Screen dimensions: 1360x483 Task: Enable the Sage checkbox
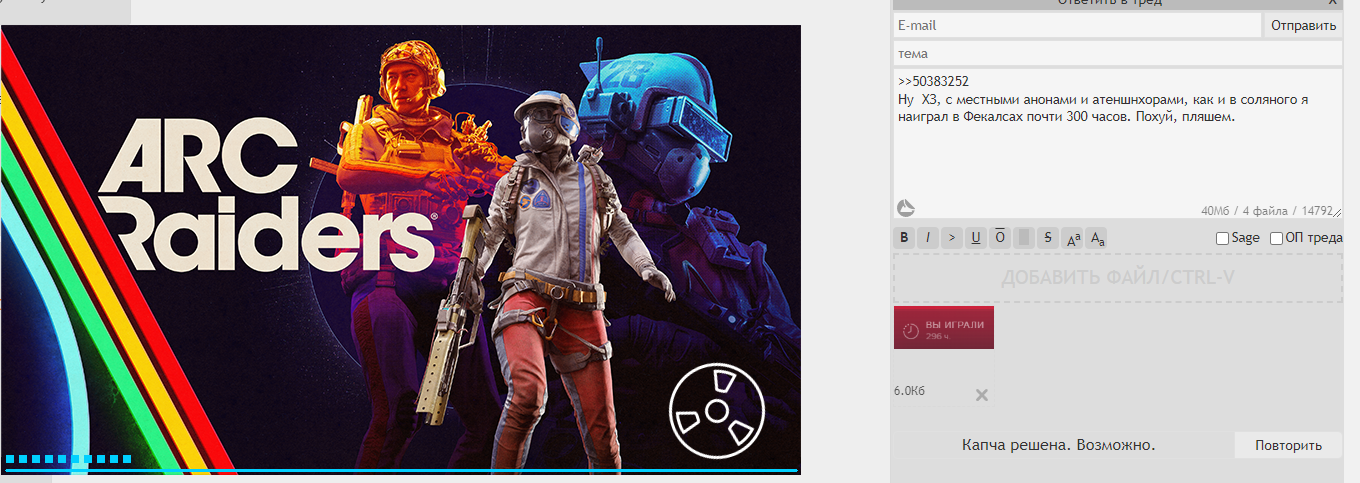[x=1222, y=238]
